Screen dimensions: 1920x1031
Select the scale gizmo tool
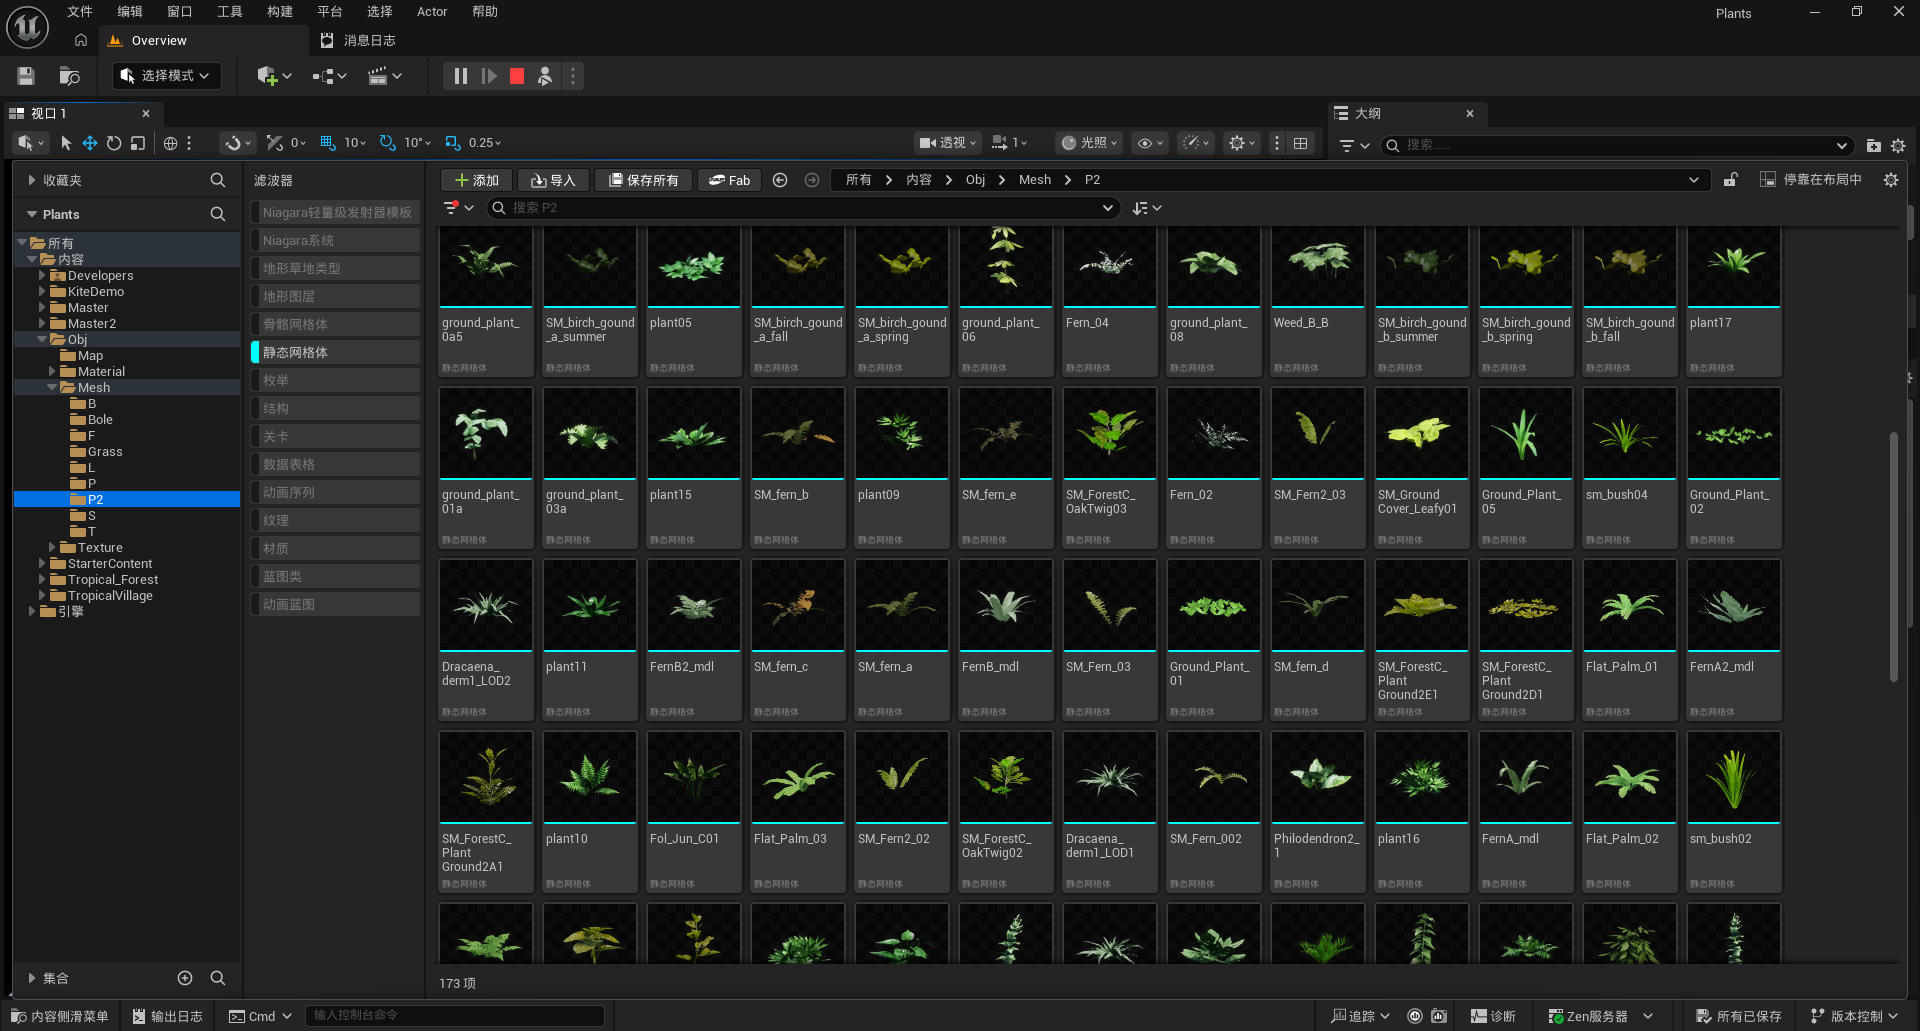(138, 143)
